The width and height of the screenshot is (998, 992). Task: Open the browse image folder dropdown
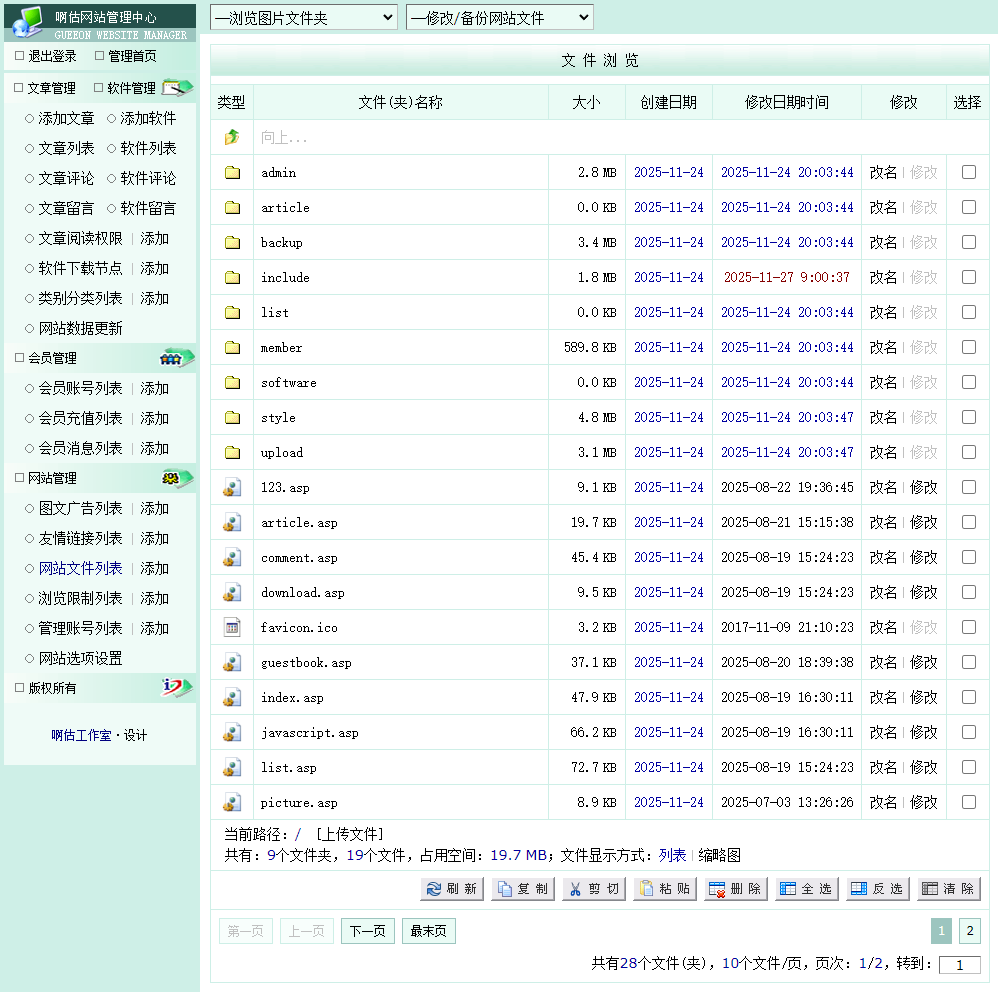point(303,18)
